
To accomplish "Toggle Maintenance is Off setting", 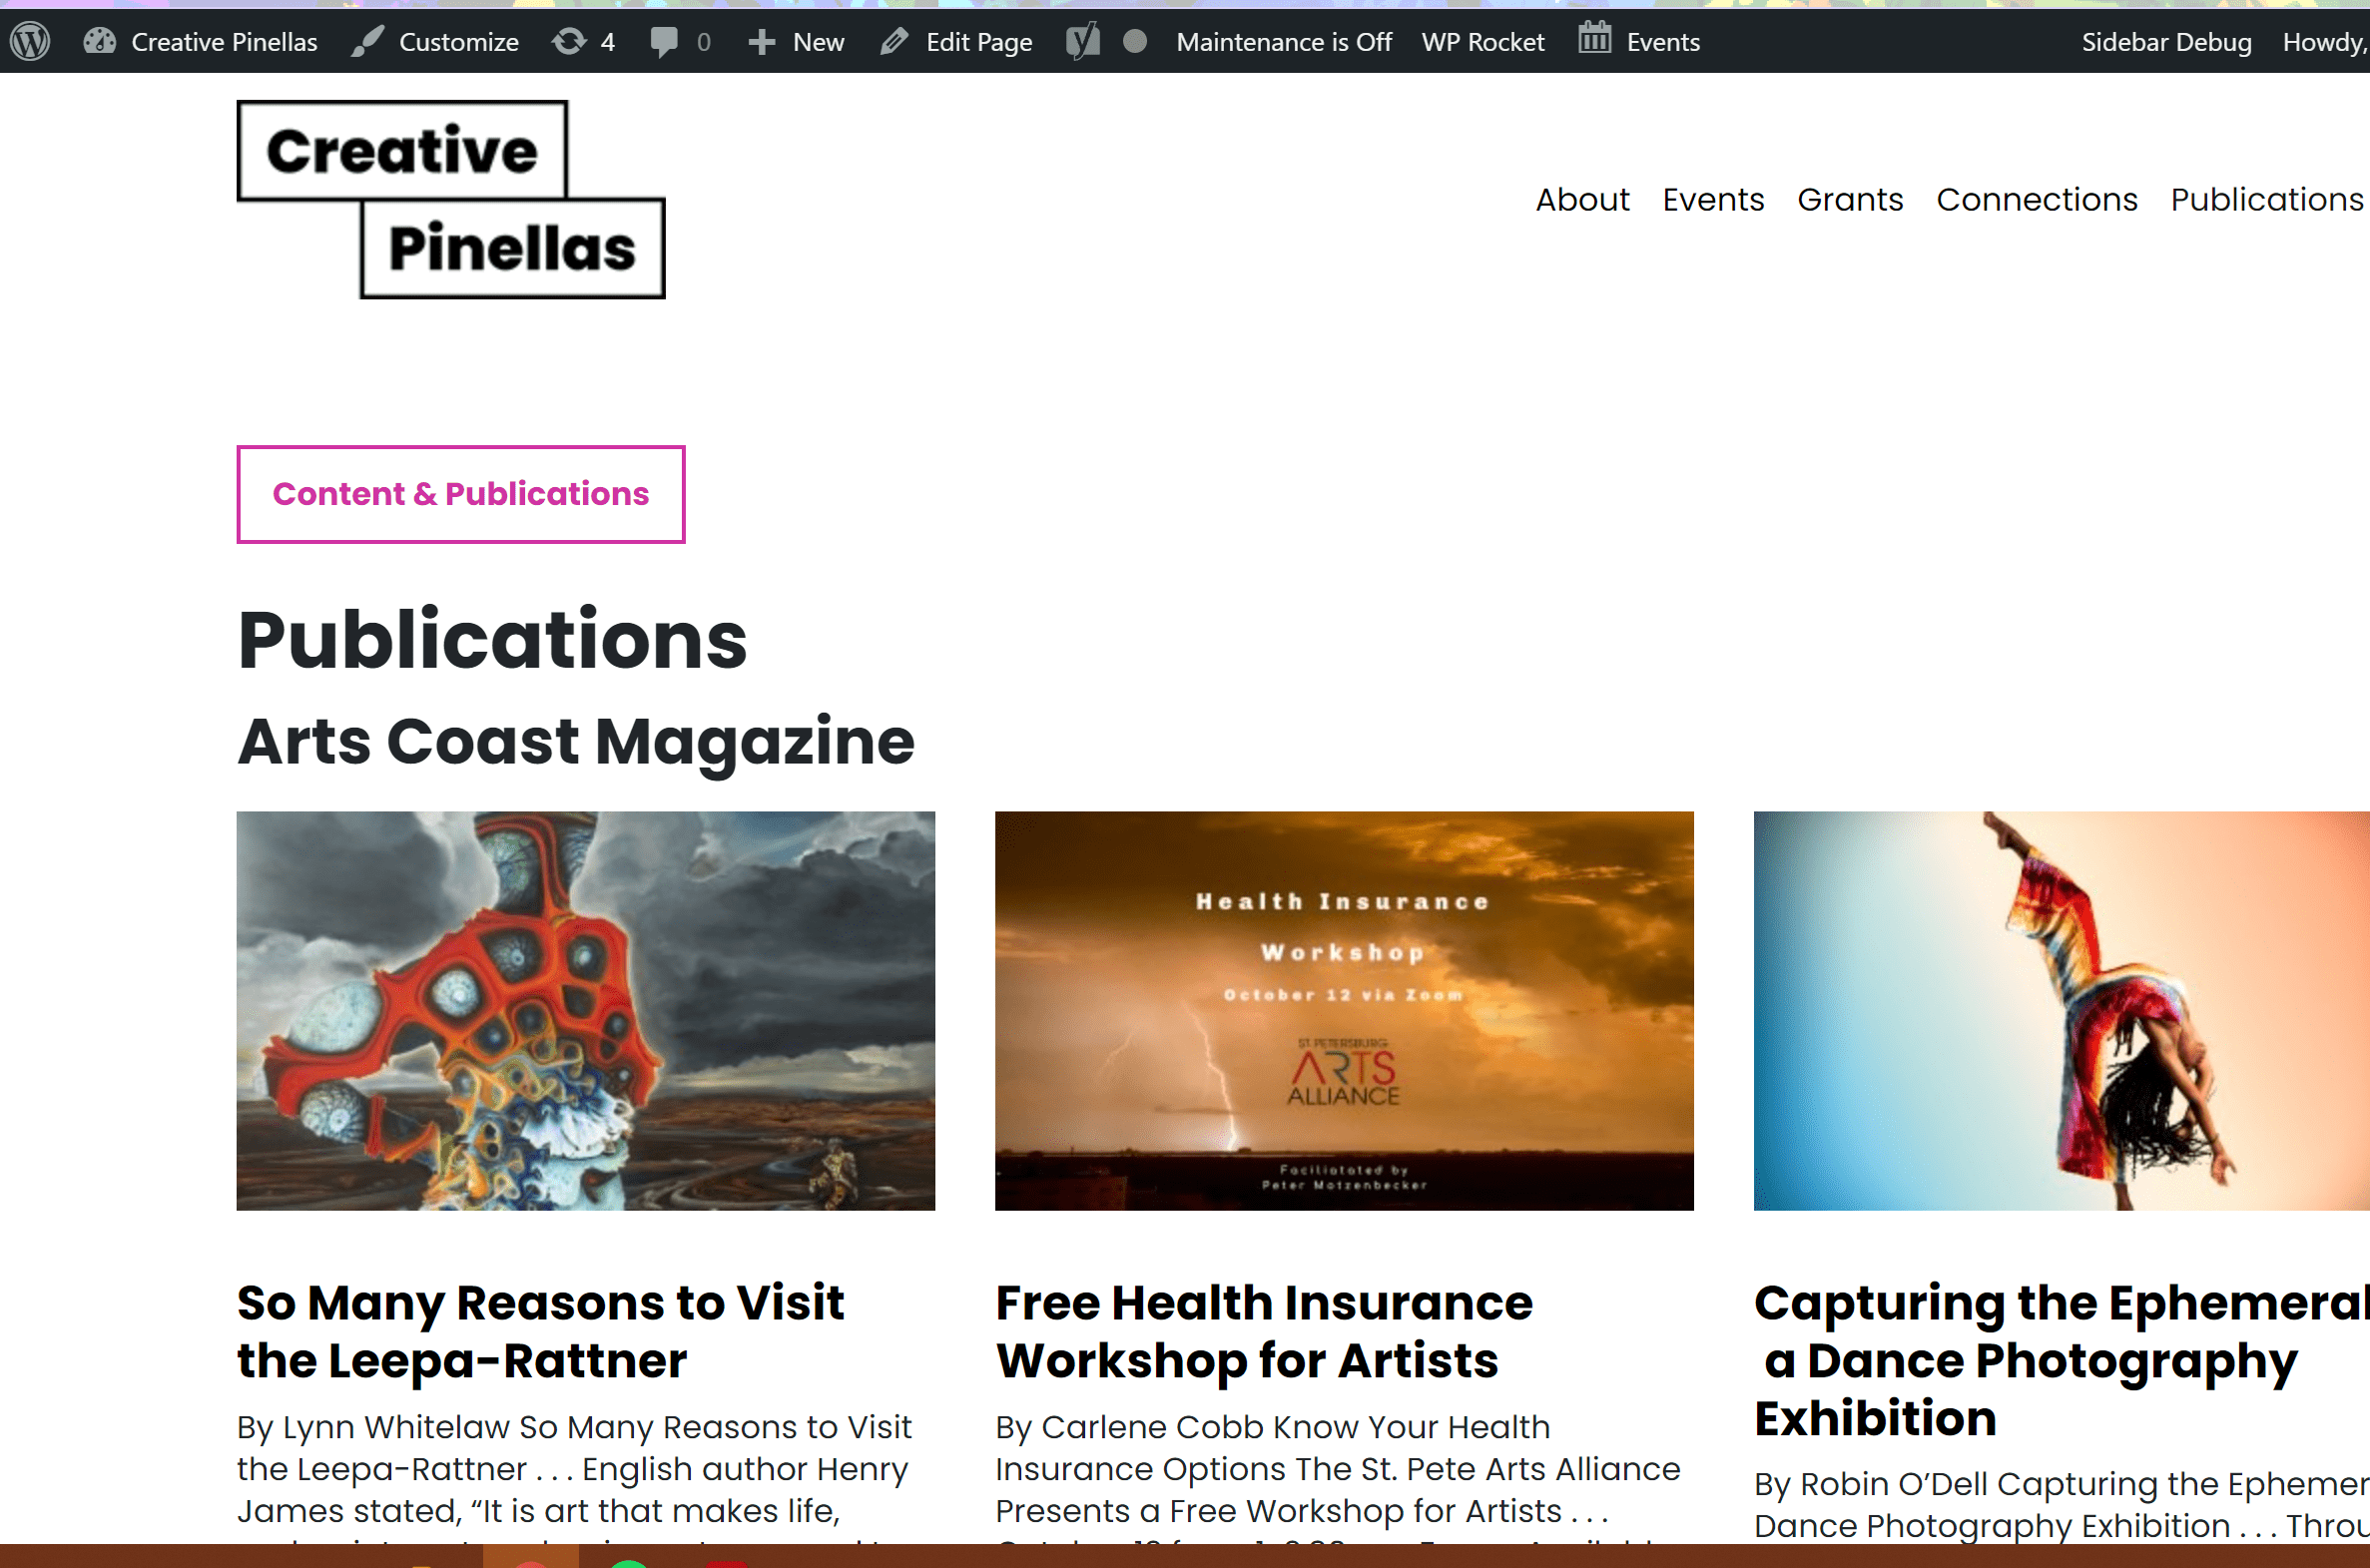I will [x=1284, y=42].
